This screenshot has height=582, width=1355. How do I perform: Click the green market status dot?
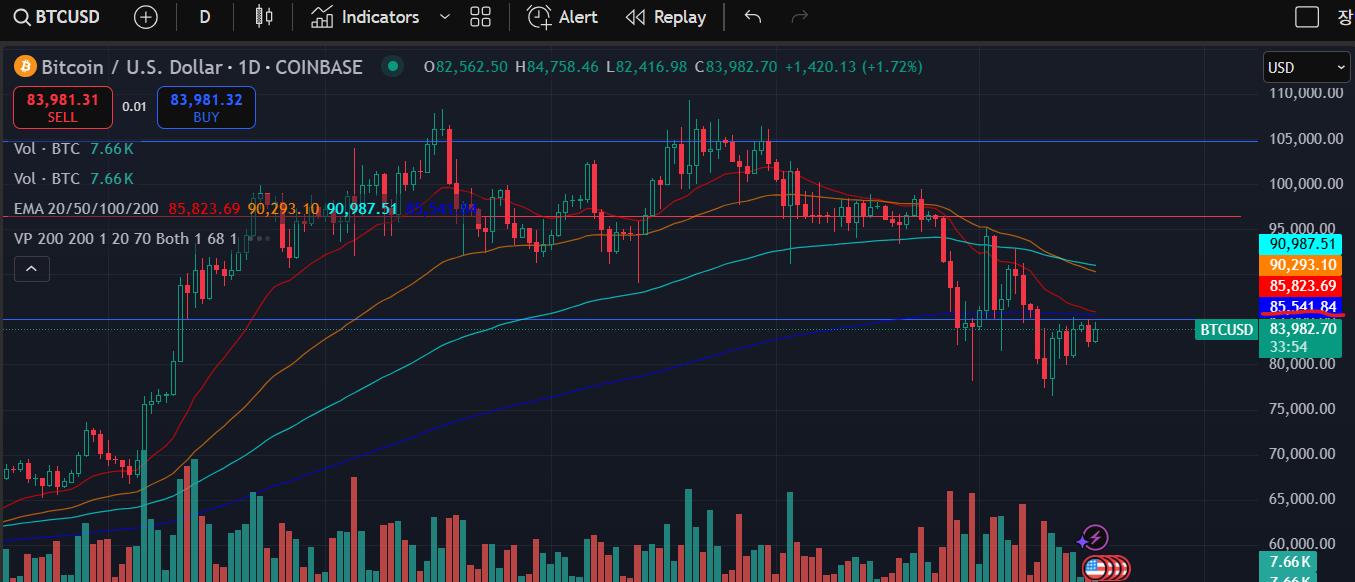[393, 67]
